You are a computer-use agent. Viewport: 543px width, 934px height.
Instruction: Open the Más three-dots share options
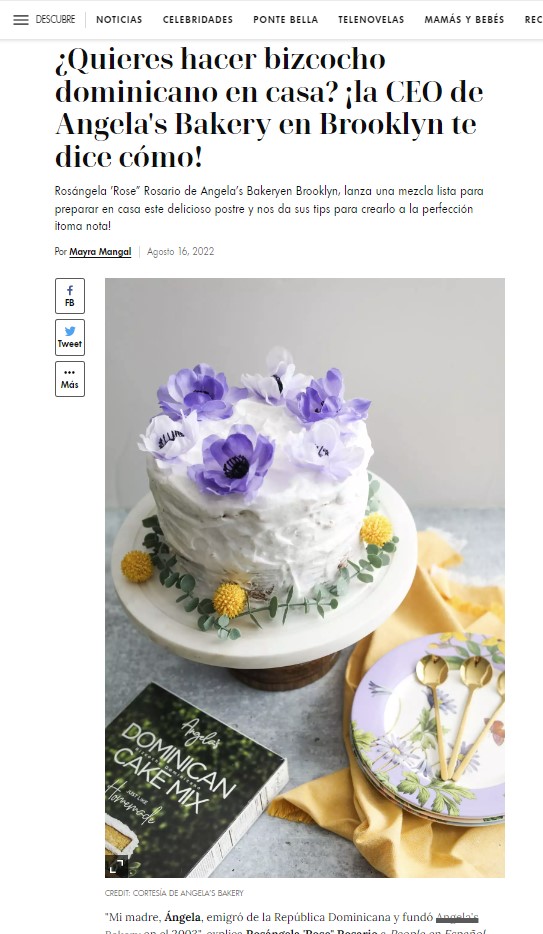[x=70, y=379]
